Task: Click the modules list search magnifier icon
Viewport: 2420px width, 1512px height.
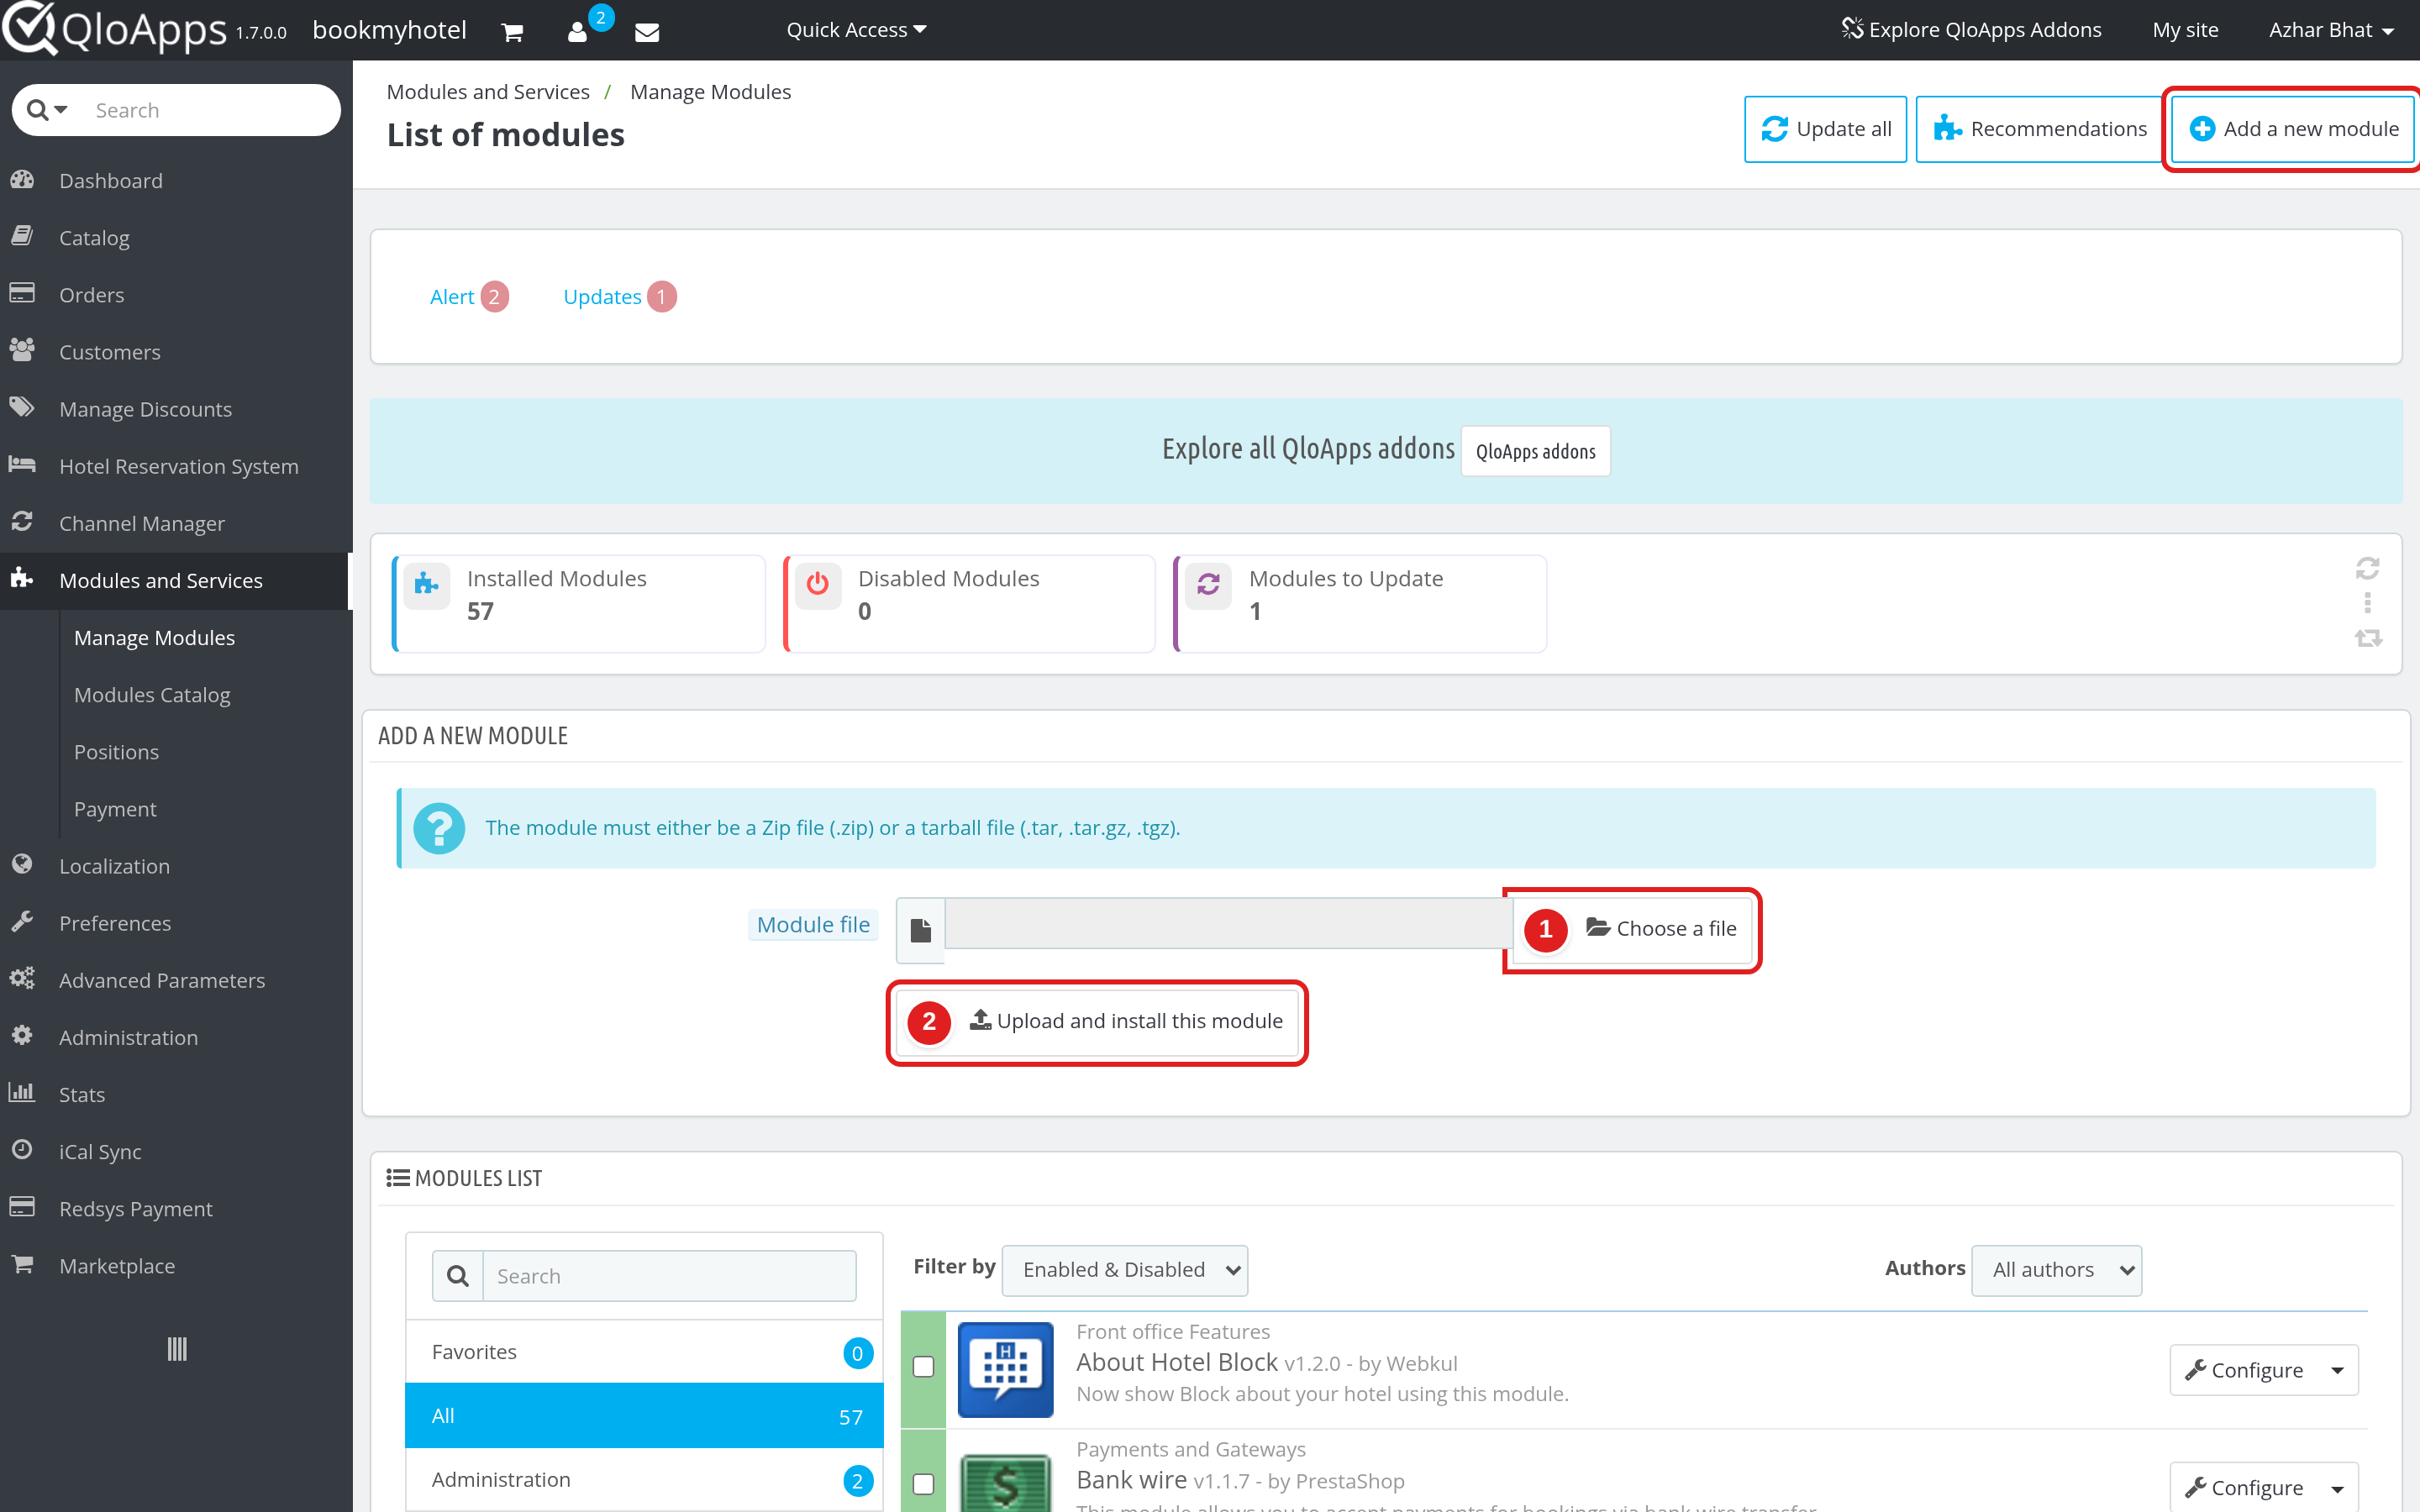Action: (458, 1276)
